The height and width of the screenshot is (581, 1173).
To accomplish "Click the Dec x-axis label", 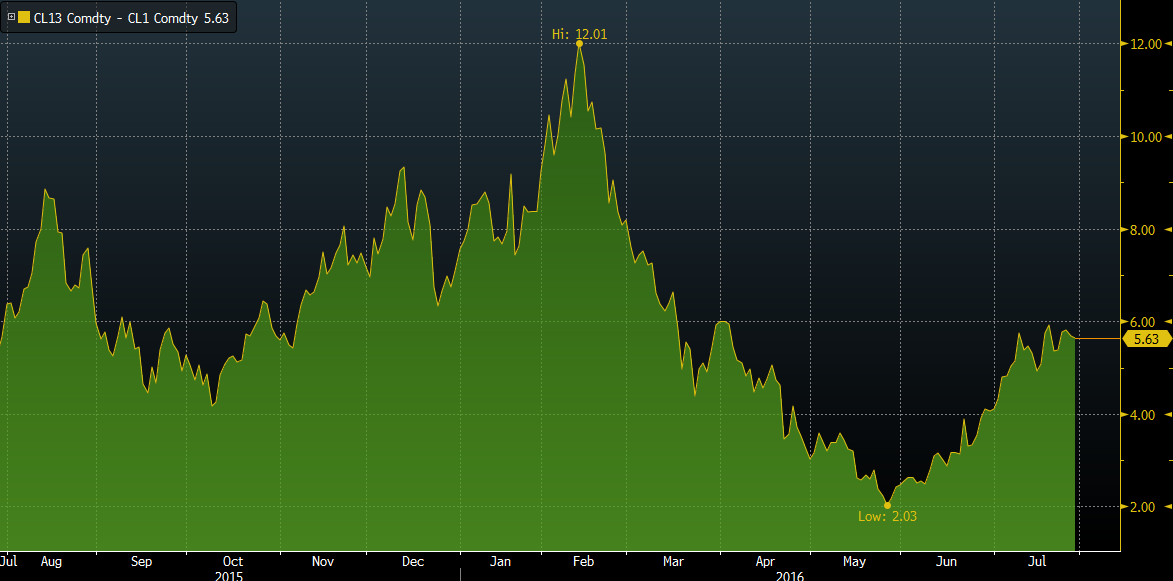I will coord(413,561).
